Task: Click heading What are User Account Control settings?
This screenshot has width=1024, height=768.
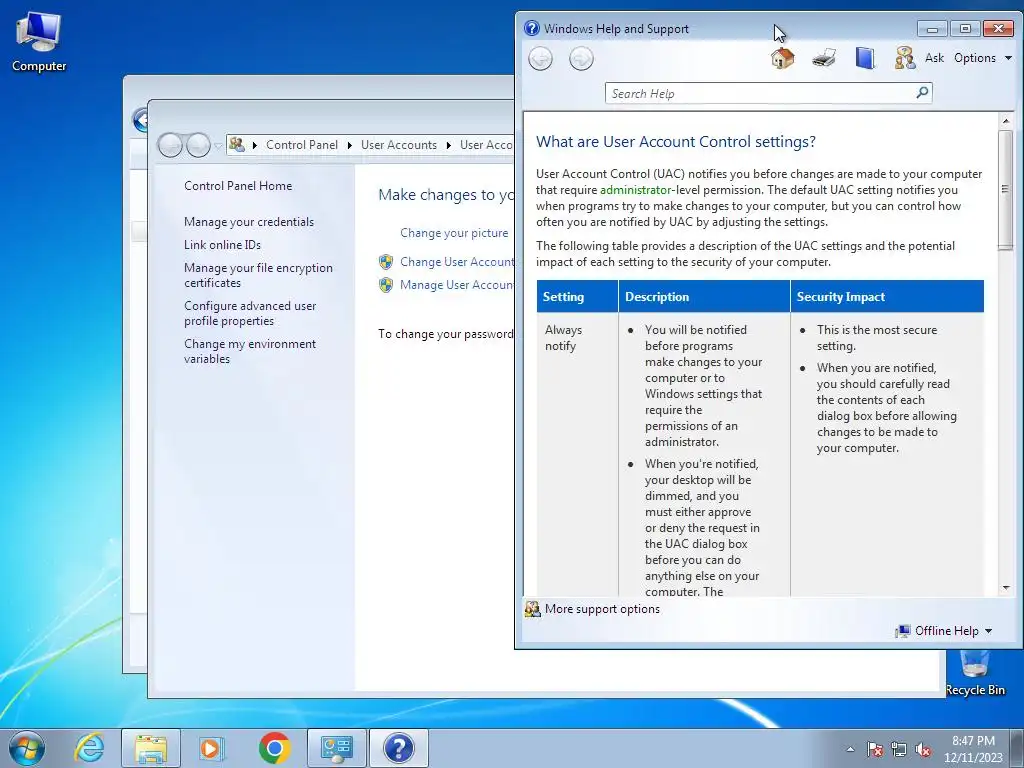Action: tap(676, 142)
